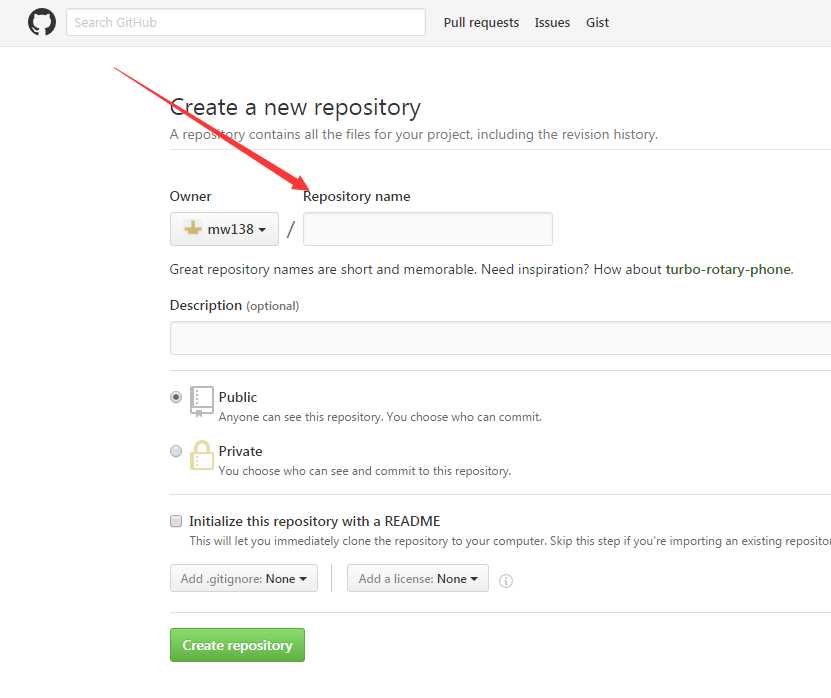Viewport: 831px width, 698px height.
Task: Click the Public label text
Action: click(x=237, y=397)
